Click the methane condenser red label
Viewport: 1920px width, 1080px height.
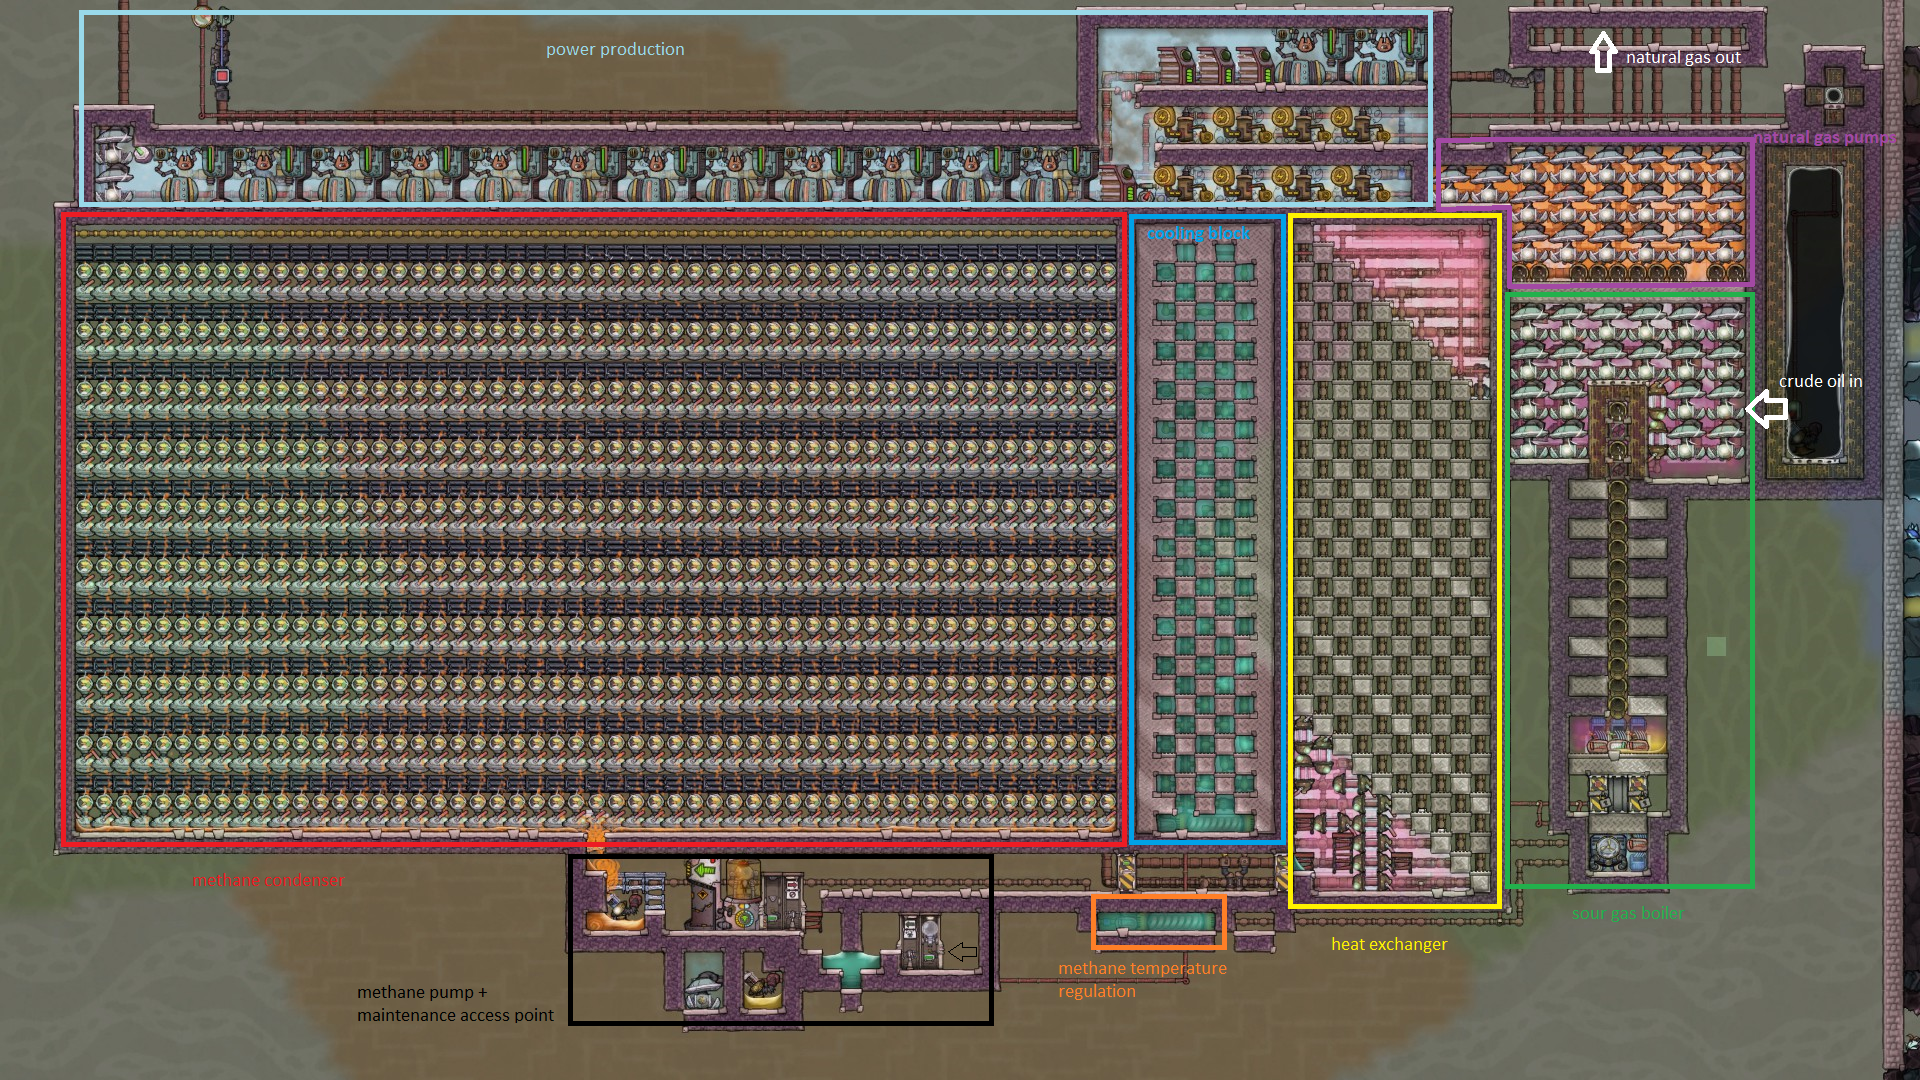click(x=268, y=881)
